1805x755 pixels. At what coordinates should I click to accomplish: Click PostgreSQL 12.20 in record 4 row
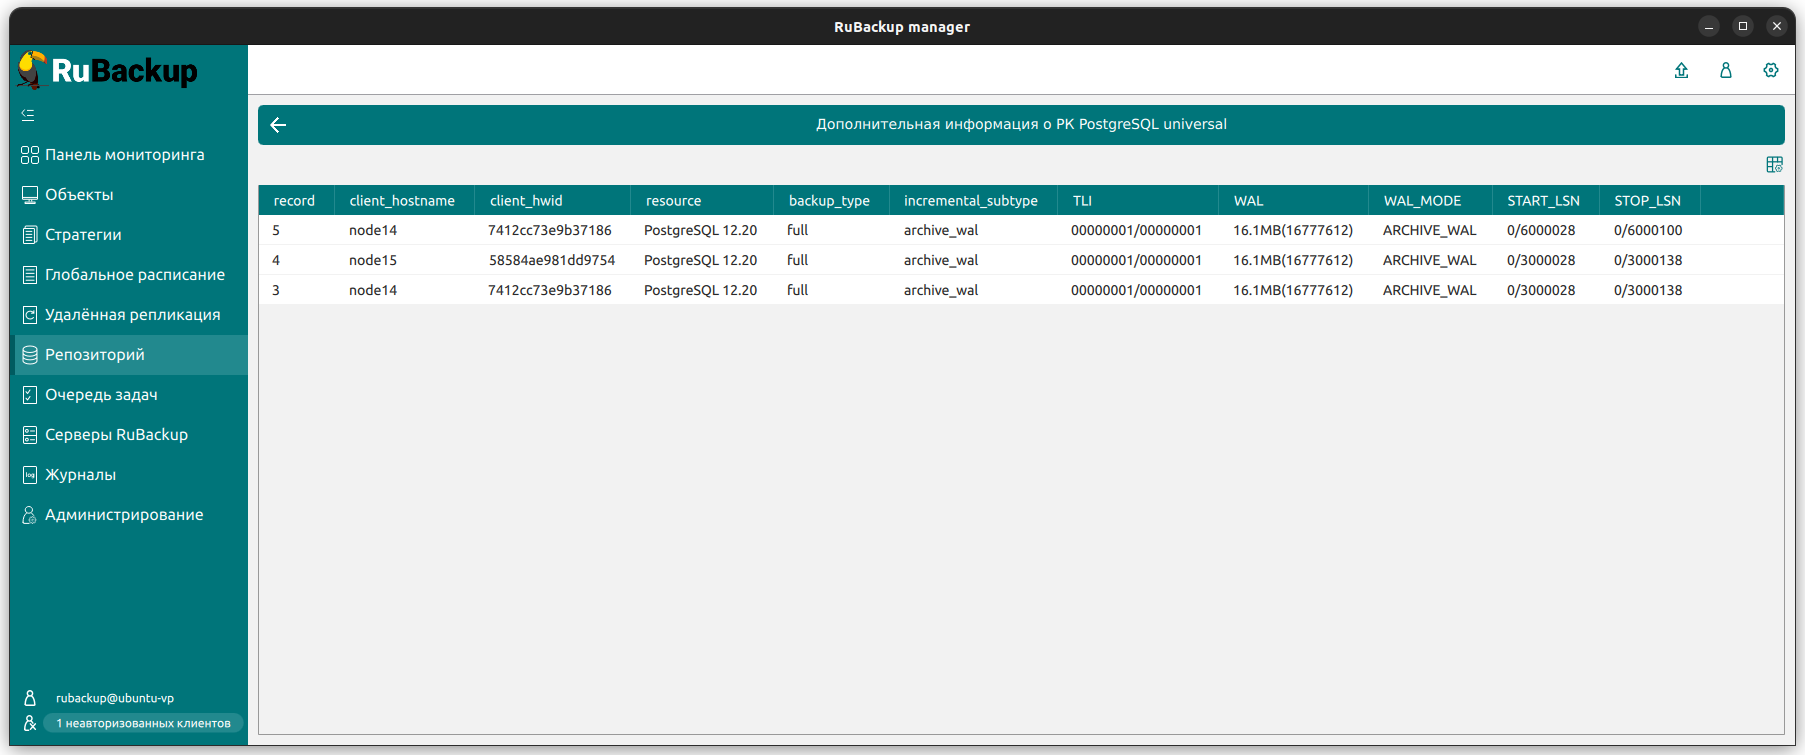coord(700,260)
